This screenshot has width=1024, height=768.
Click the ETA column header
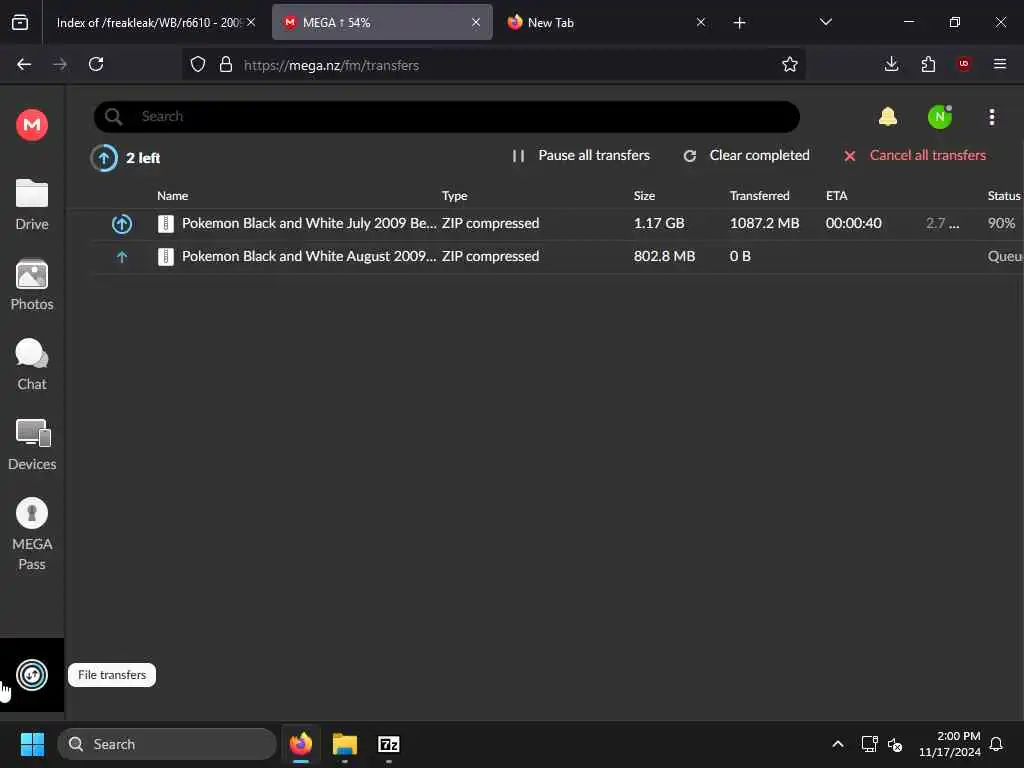click(x=837, y=196)
